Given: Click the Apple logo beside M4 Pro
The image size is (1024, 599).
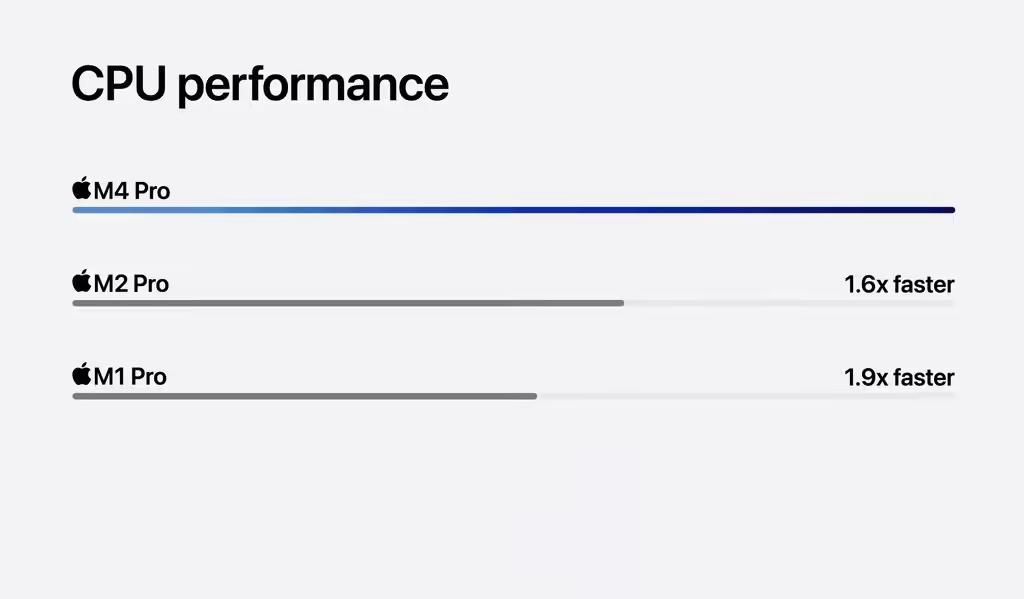Looking at the screenshot, I should (x=82, y=188).
